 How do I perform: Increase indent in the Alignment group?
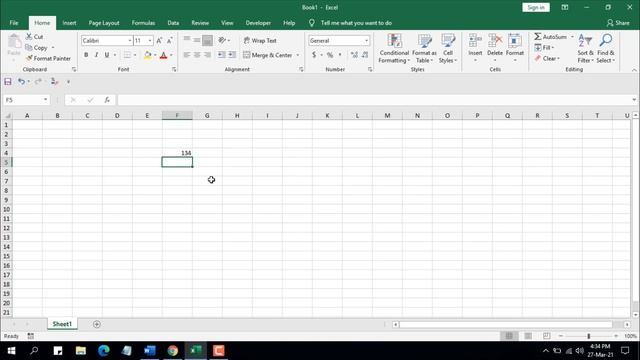pos(232,55)
